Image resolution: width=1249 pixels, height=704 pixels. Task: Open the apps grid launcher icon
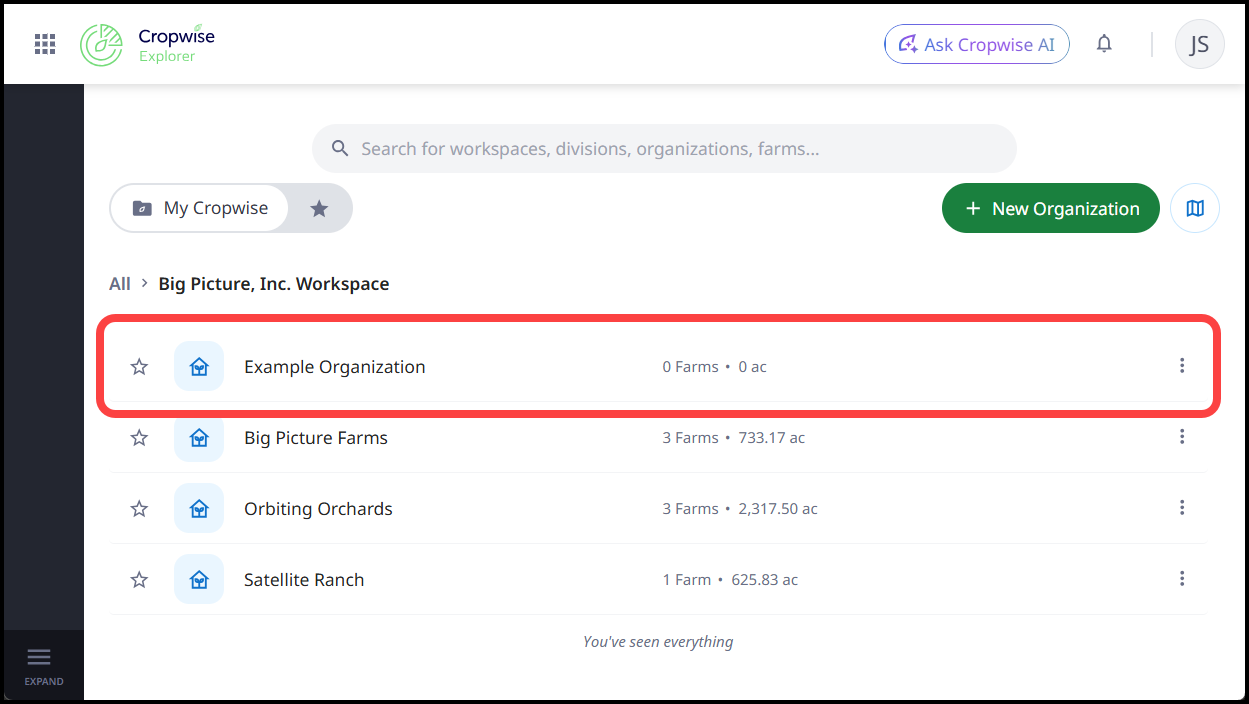(x=45, y=44)
